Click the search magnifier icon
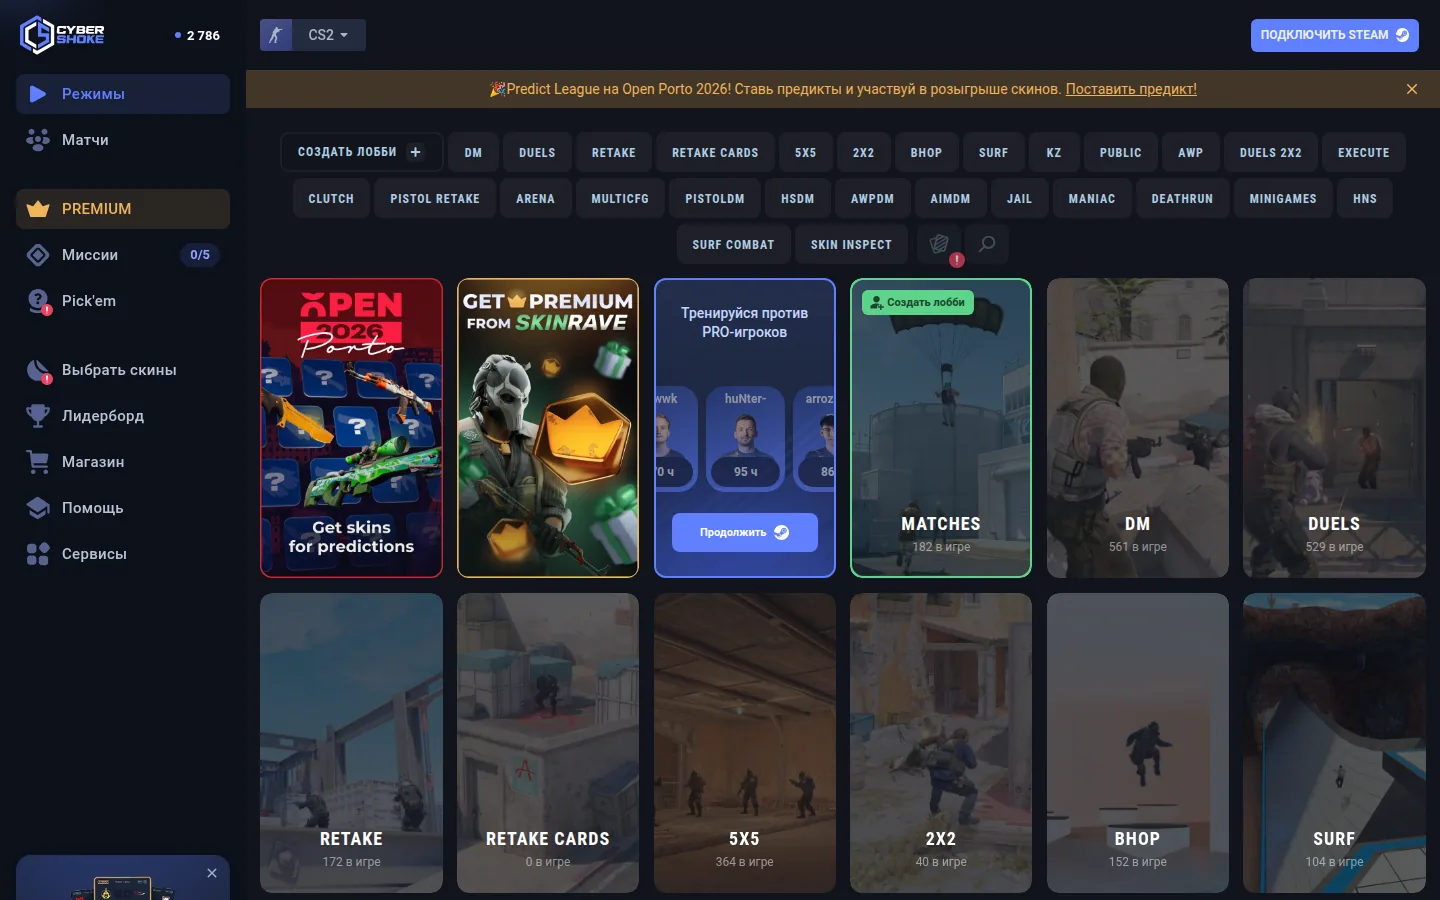1440x900 pixels. [x=987, y=244]
